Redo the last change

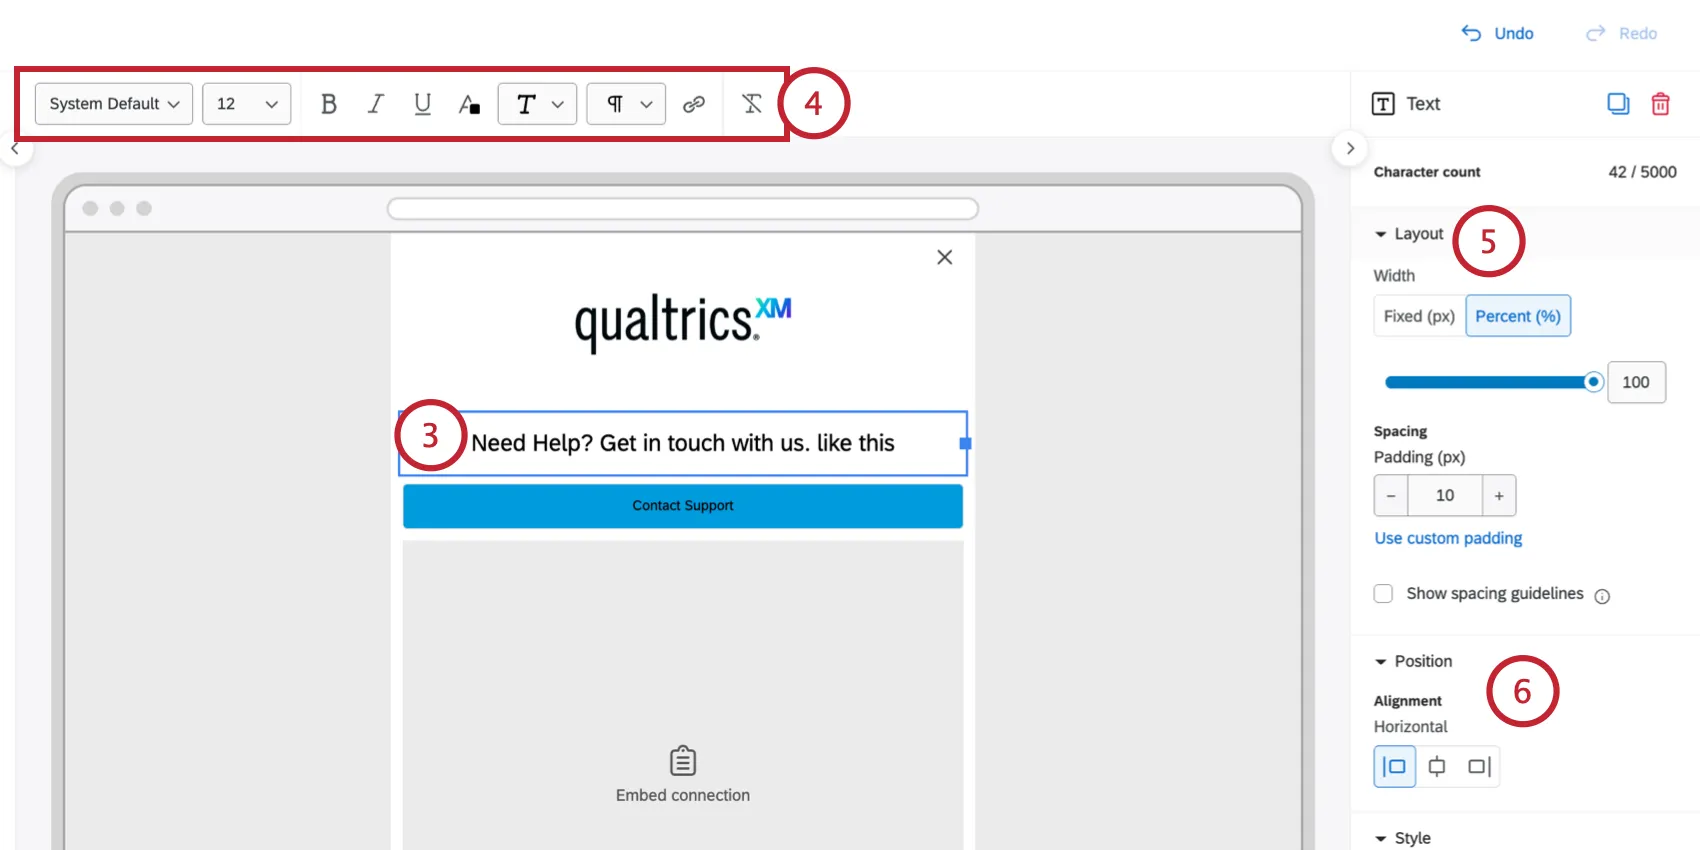point(1621,33)
